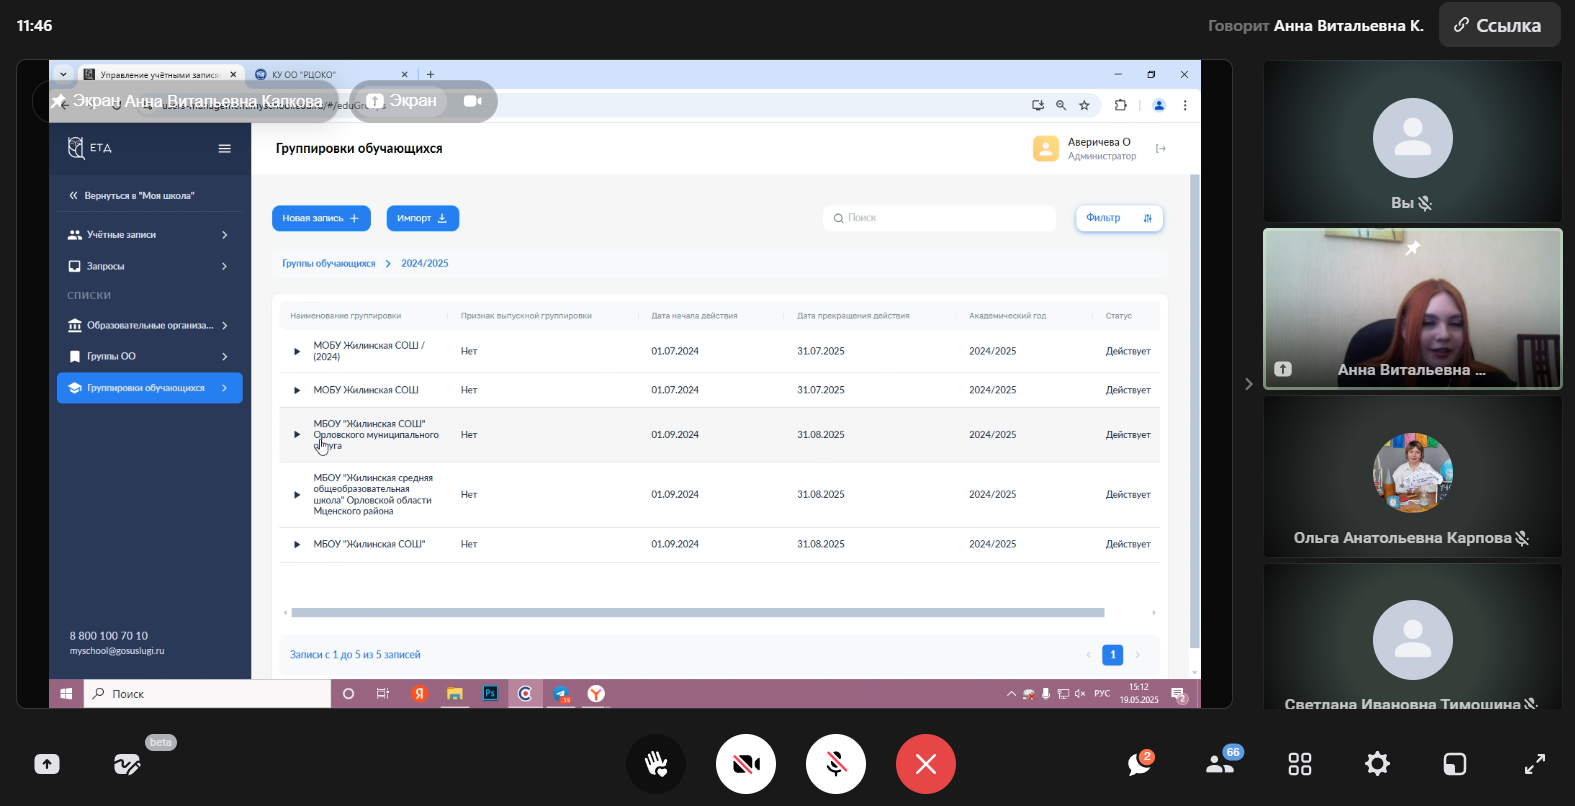Switch to picture-in-picture mini window
Viewport: 1575px width, 806px height.
(x=1455, y=764)
